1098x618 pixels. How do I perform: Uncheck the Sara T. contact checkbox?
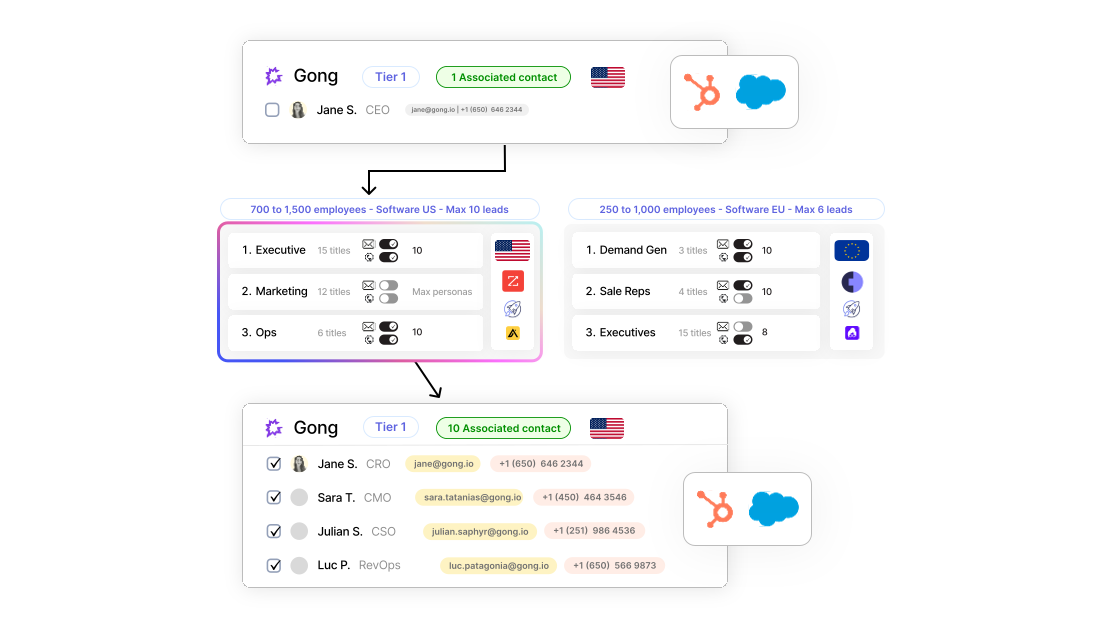pyautogui.click(x=274, y=497)
